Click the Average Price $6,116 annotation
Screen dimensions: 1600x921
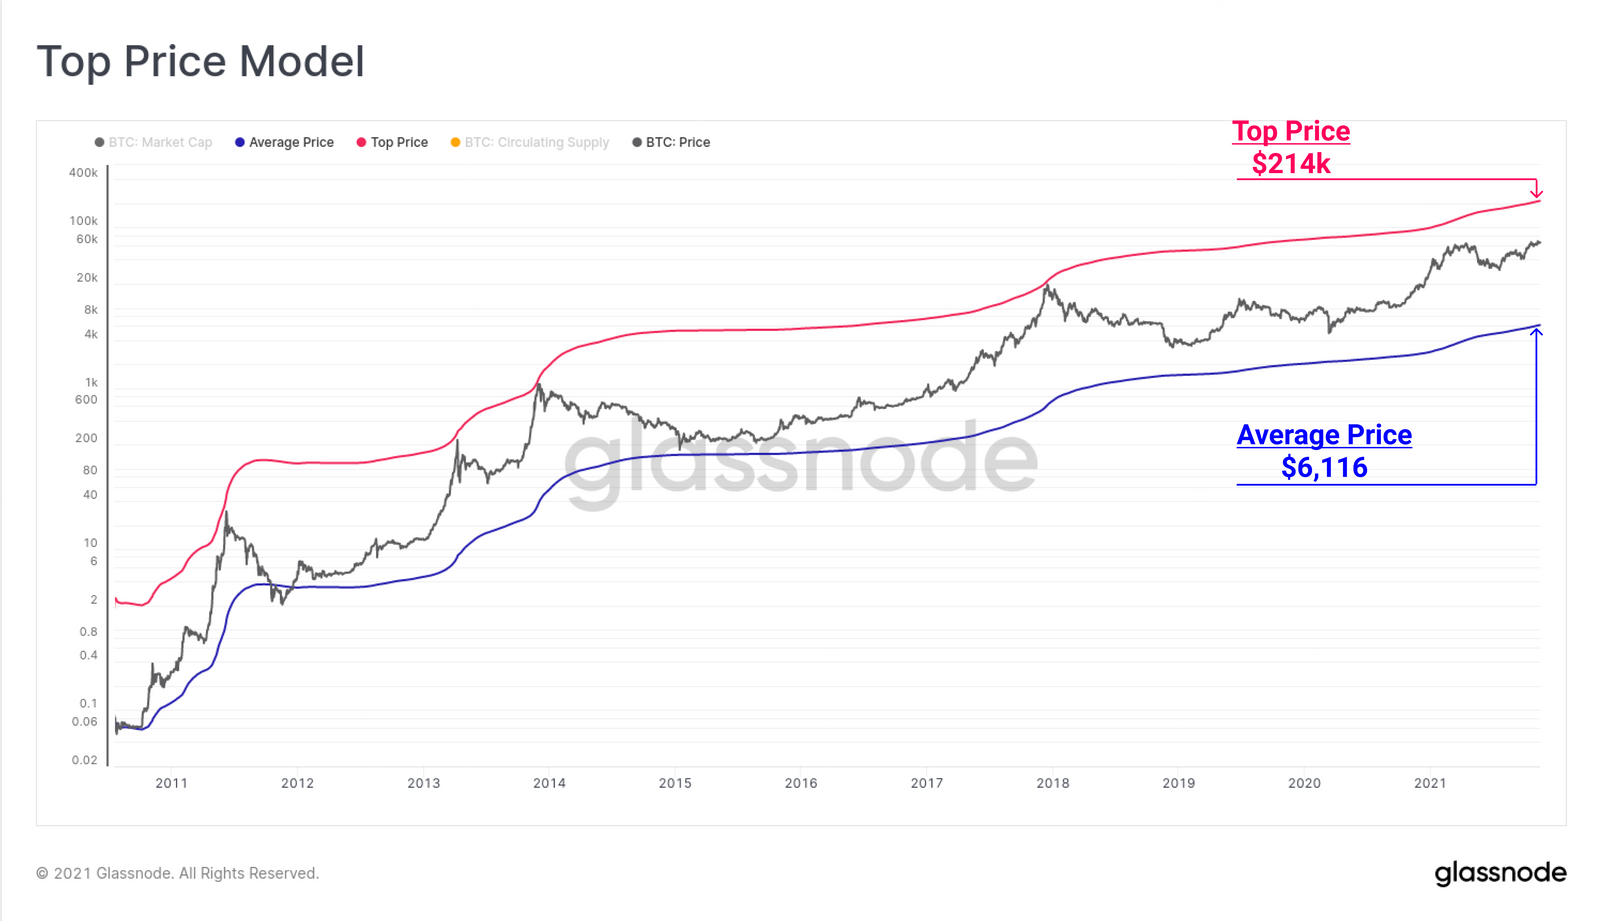coord(1324,451)
